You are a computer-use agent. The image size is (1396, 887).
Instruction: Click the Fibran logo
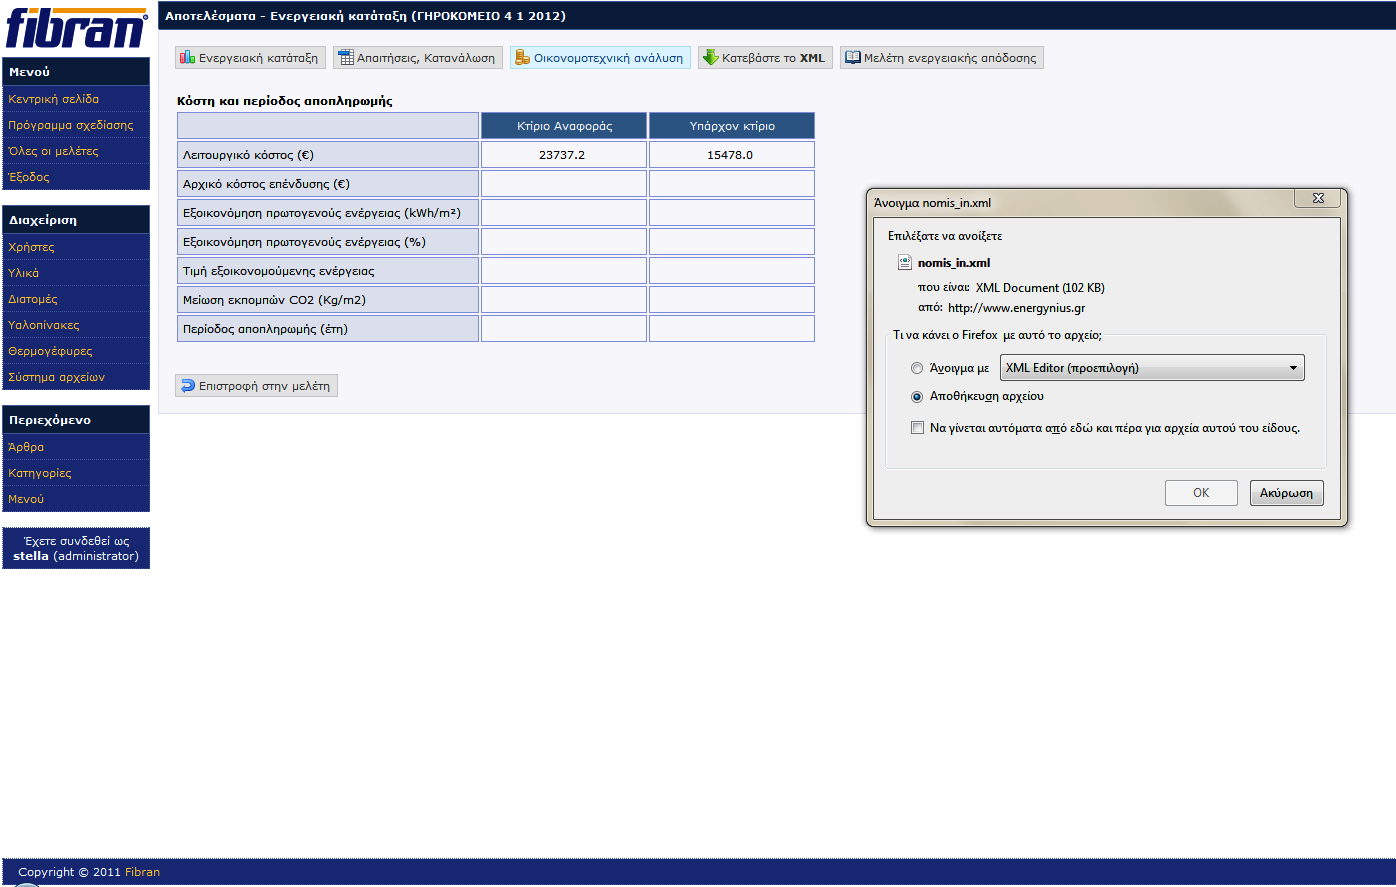[76, 28]
